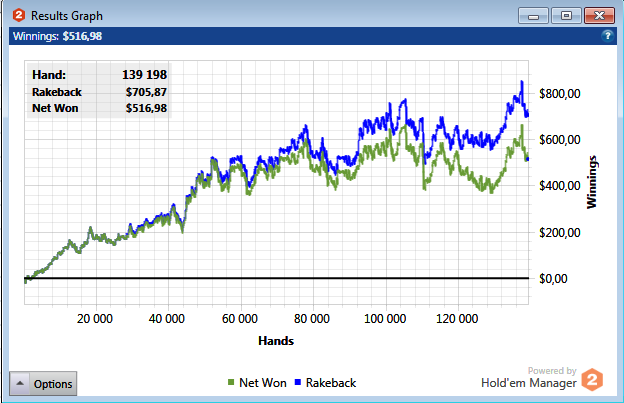Viewport: 624px width, 403px height.
Task: Minimize the Results Graph window
Action: [533, 16]
